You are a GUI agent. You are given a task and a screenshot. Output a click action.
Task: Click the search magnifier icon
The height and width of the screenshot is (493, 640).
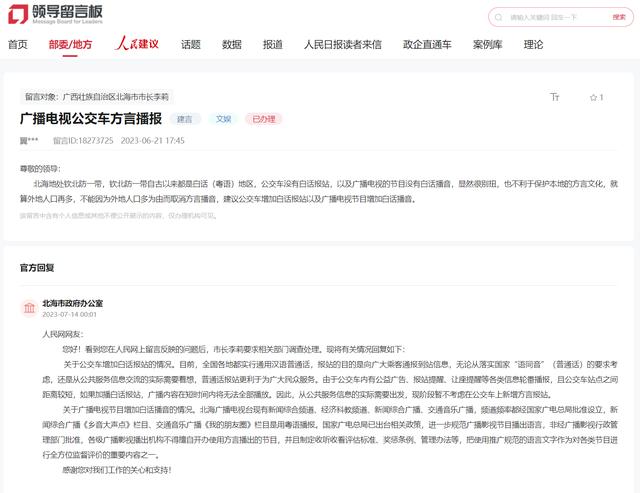[617, 17]
